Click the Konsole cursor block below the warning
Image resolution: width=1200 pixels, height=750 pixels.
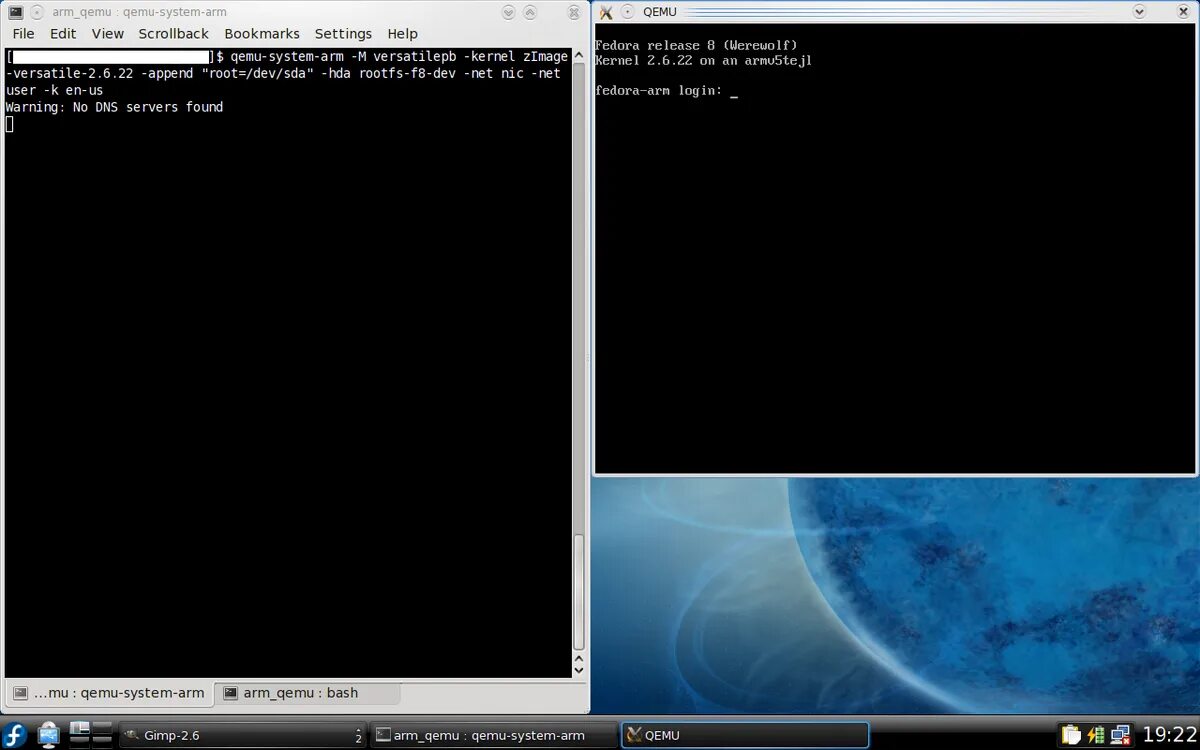click(10, 124)
